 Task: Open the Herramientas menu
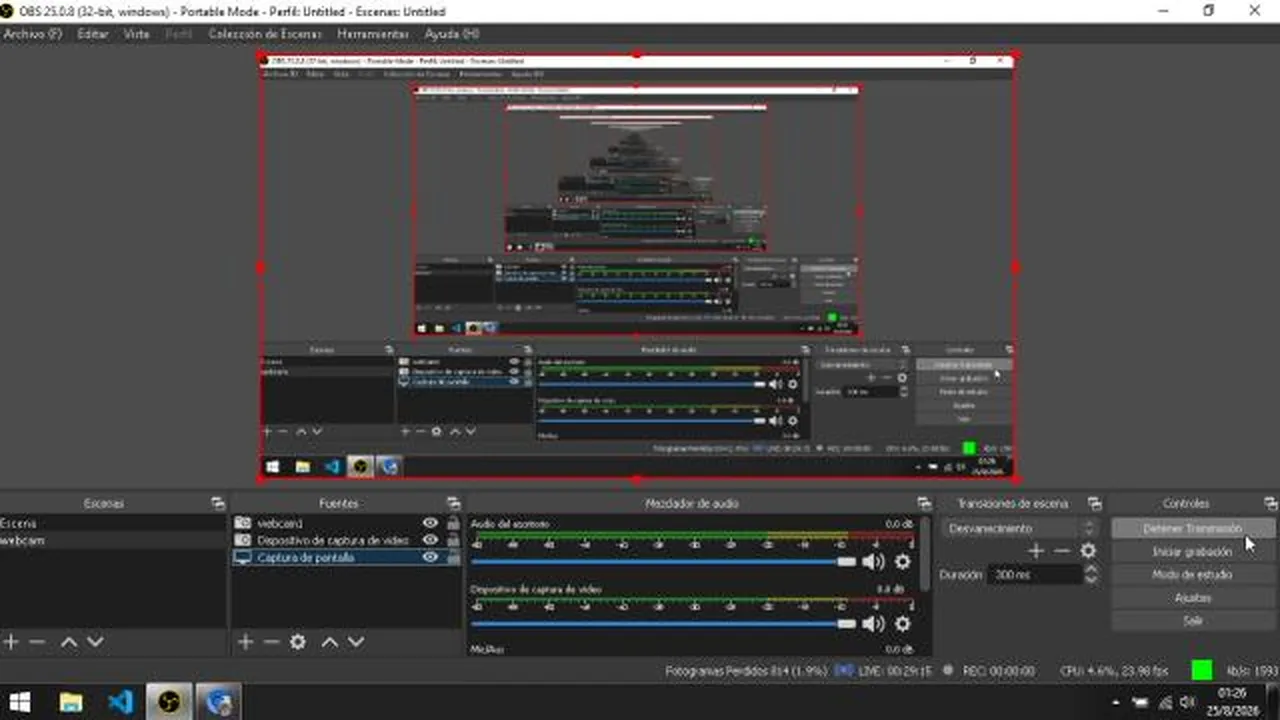pyautogui.click(x=373, y=34)
